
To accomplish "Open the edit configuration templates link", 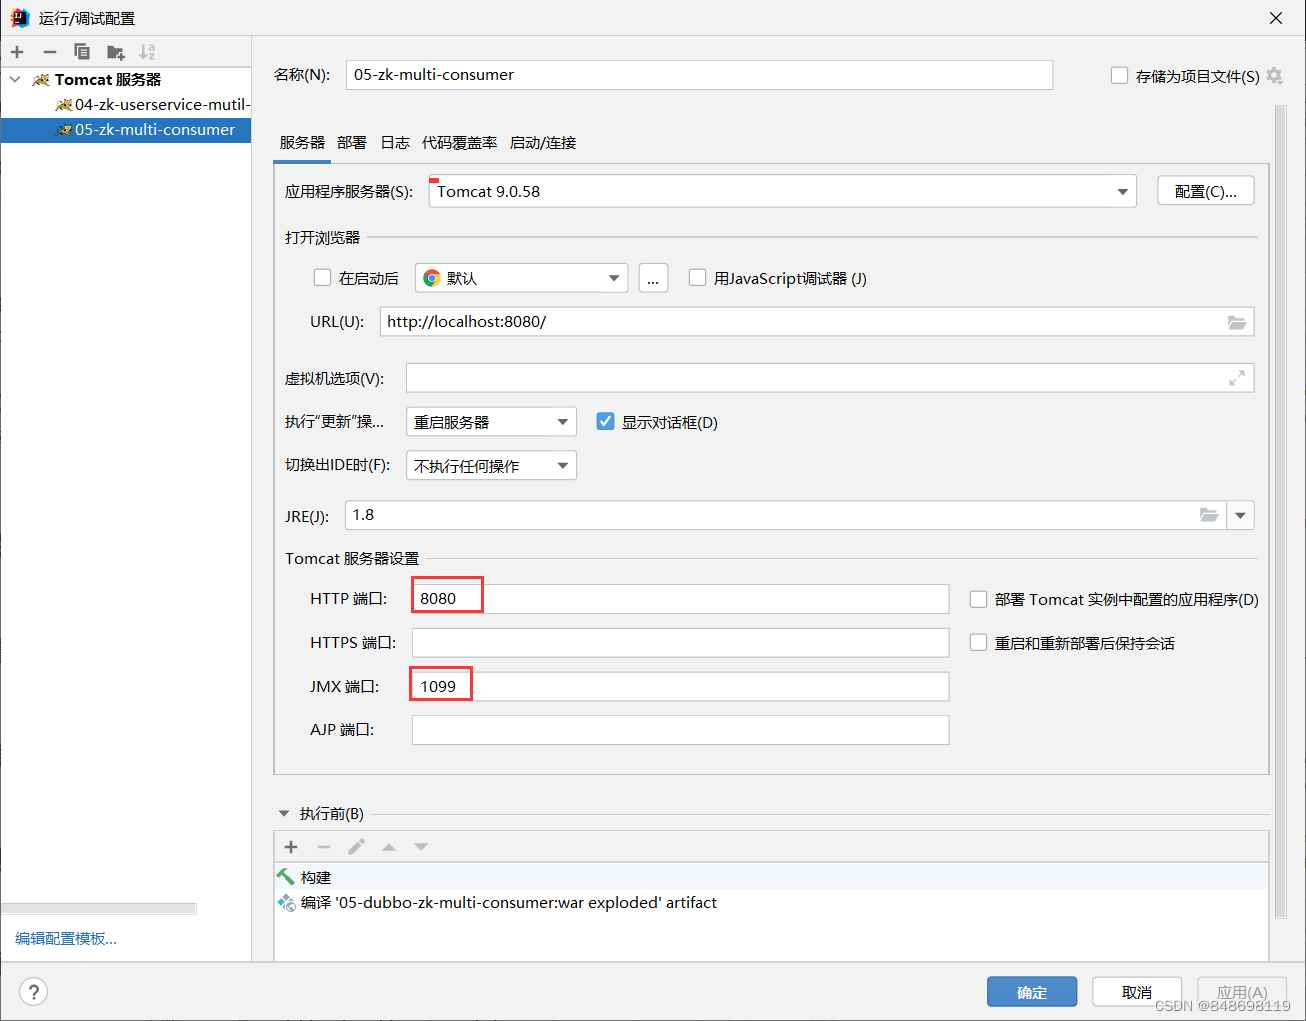I will point(66,938).
